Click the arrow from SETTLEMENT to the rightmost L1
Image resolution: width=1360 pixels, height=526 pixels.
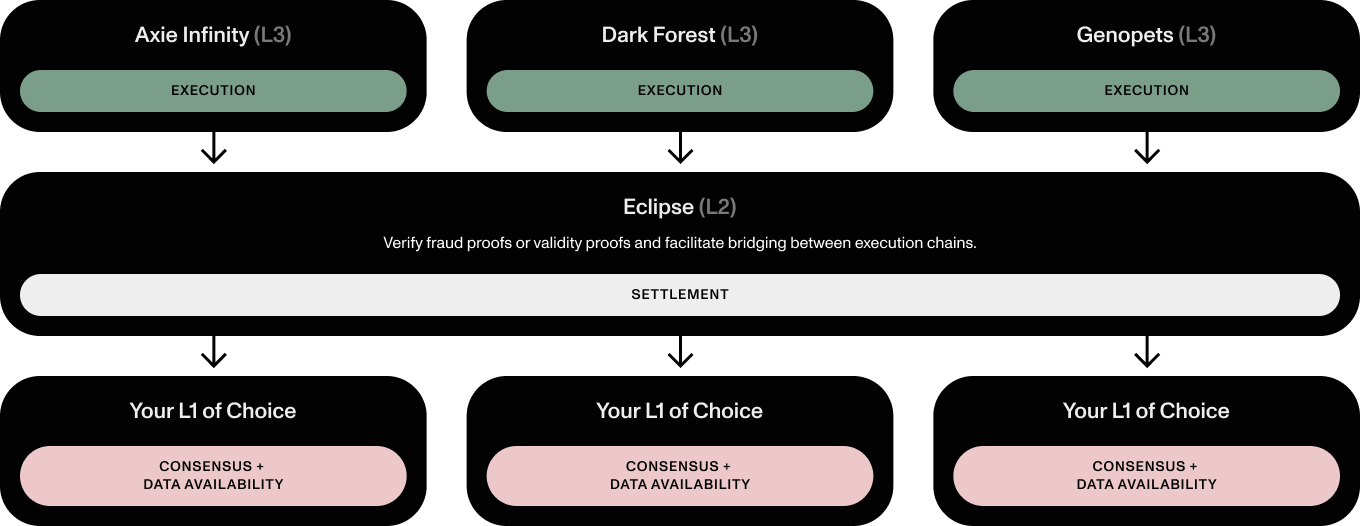tap(1146, 352)
